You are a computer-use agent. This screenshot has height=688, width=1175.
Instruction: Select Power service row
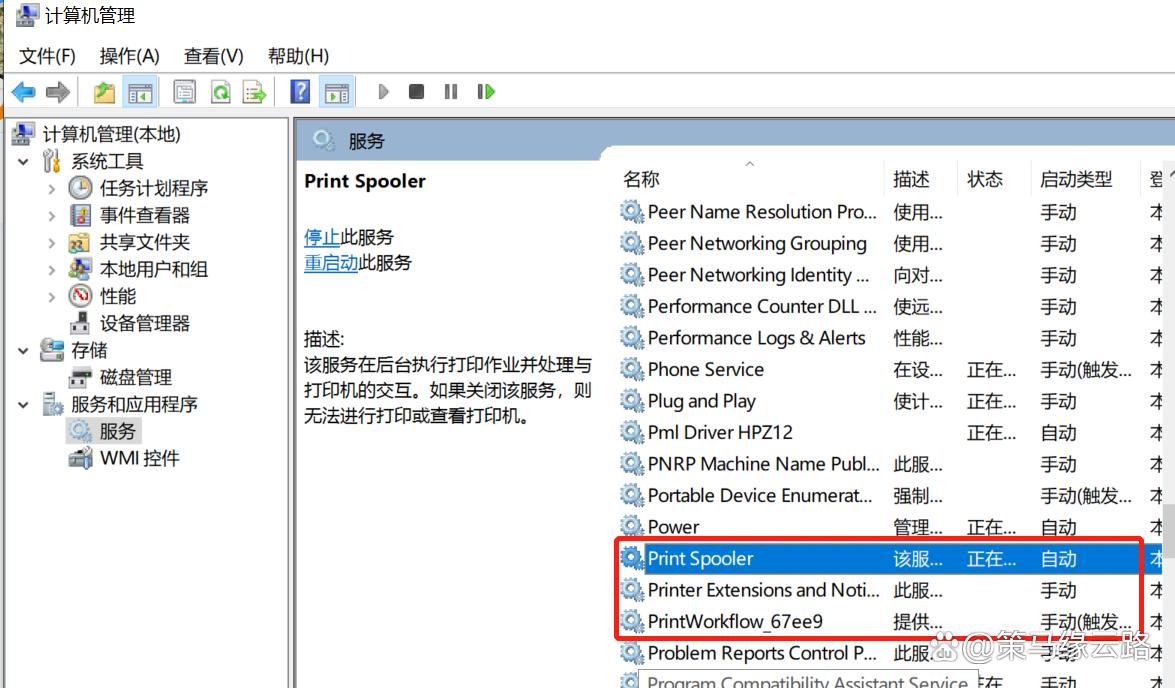coord(890,527)
